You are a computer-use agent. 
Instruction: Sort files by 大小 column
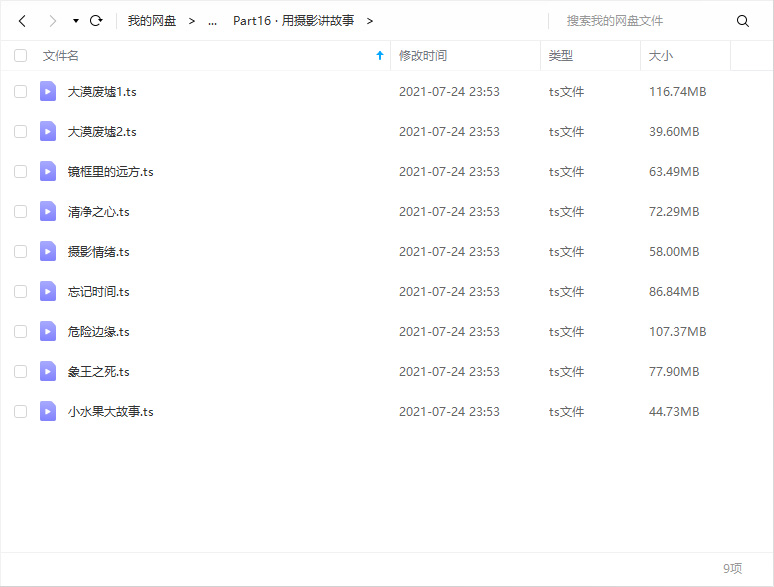(x=660, y=55)
